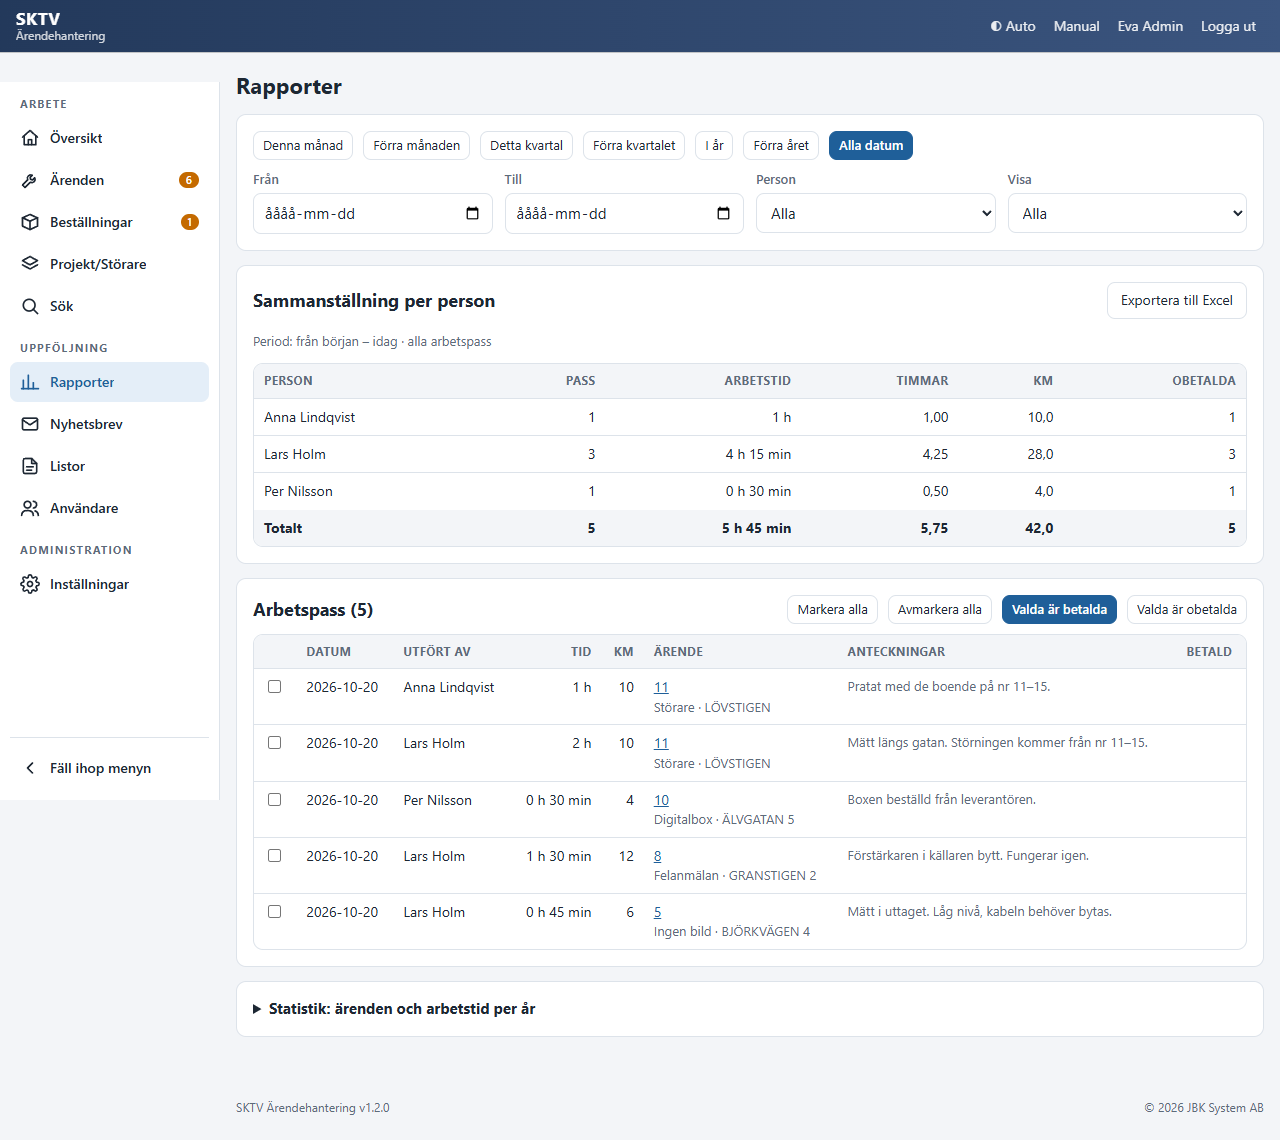Click the chevron icon to collapse the menu
Image resolution: width=1280 pixels, height=1140 pixels.
click(30, 768)
